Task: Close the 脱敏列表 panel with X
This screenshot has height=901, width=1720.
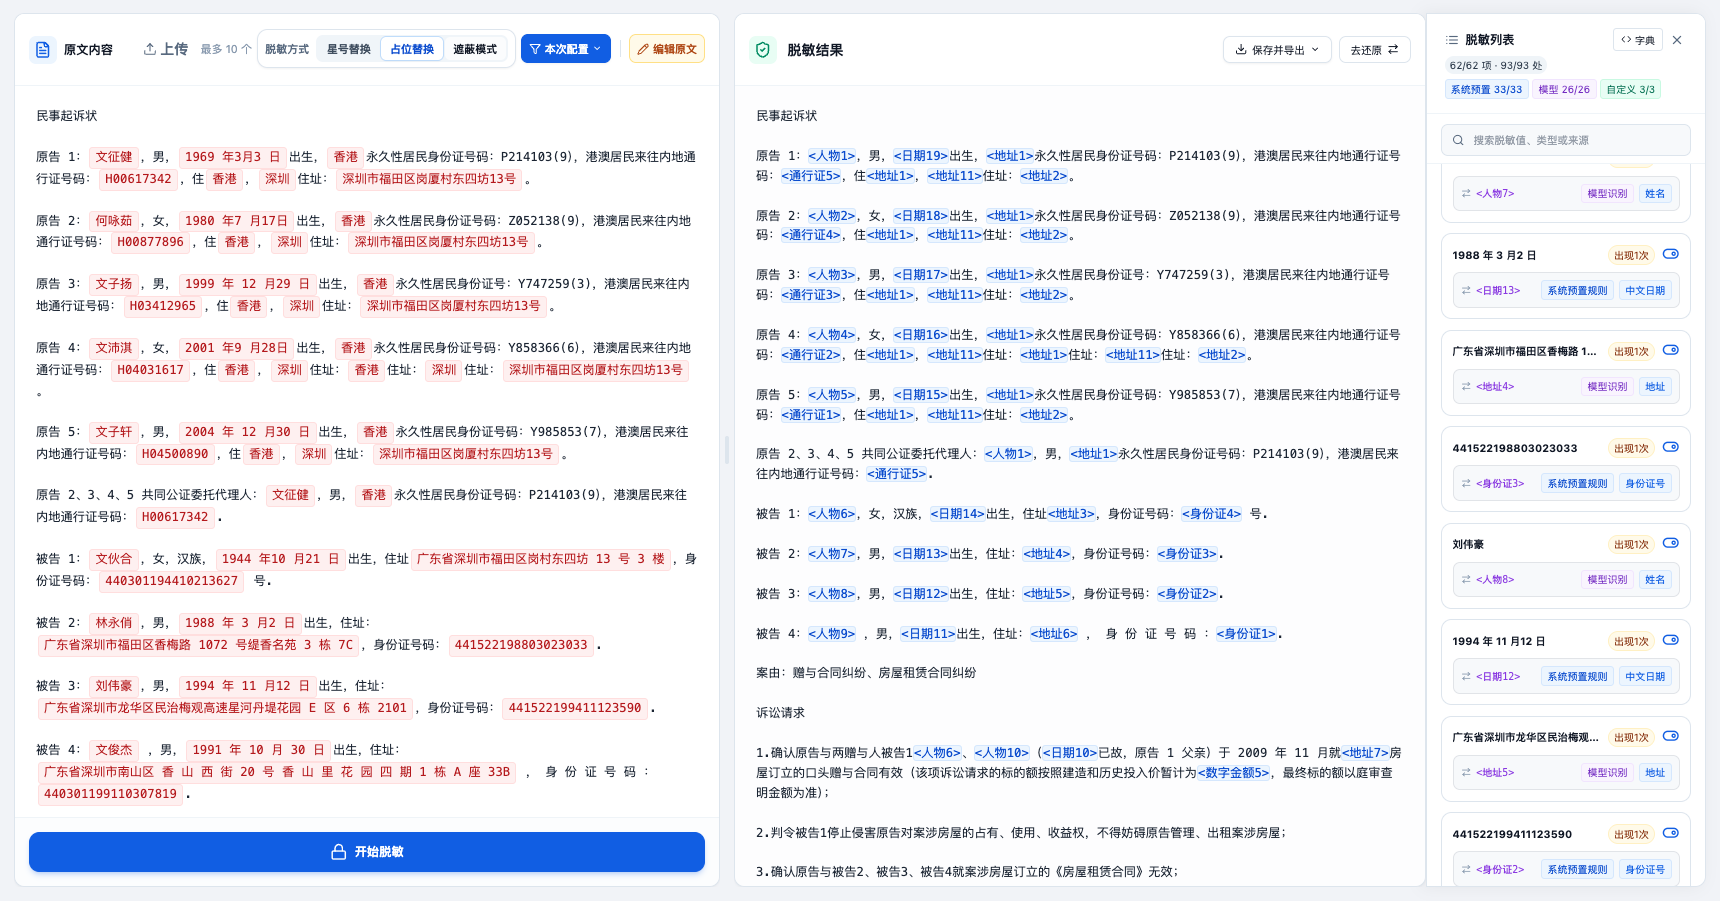Action: 1677,40
